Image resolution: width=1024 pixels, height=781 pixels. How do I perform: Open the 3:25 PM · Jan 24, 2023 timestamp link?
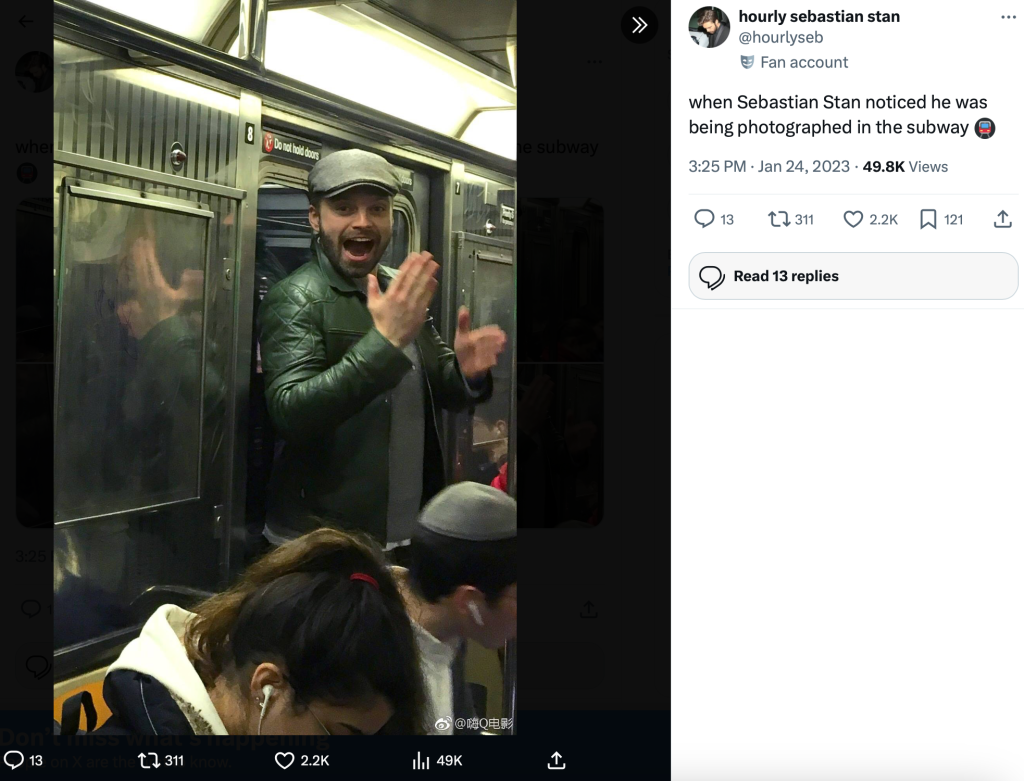tap(769, 166)
